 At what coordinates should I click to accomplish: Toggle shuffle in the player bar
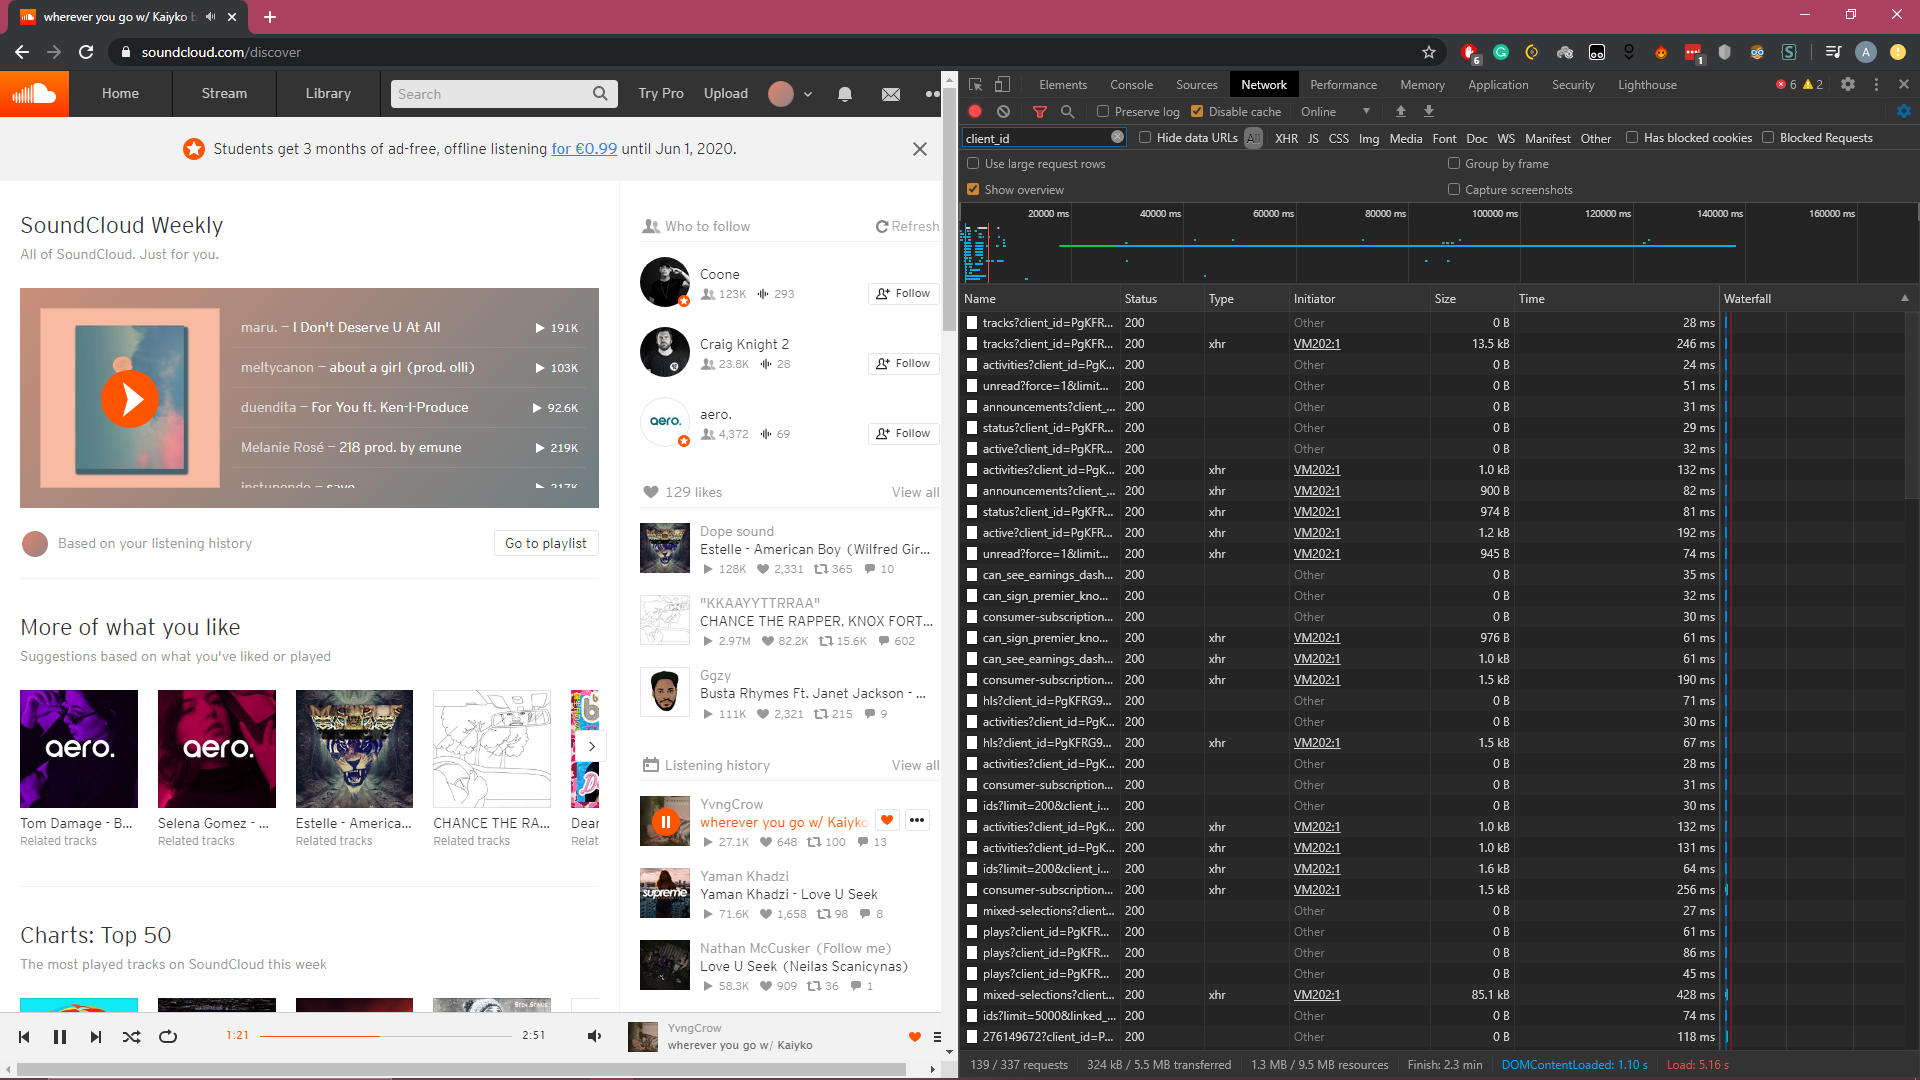pyautogui.click(x=131, y=1037)
